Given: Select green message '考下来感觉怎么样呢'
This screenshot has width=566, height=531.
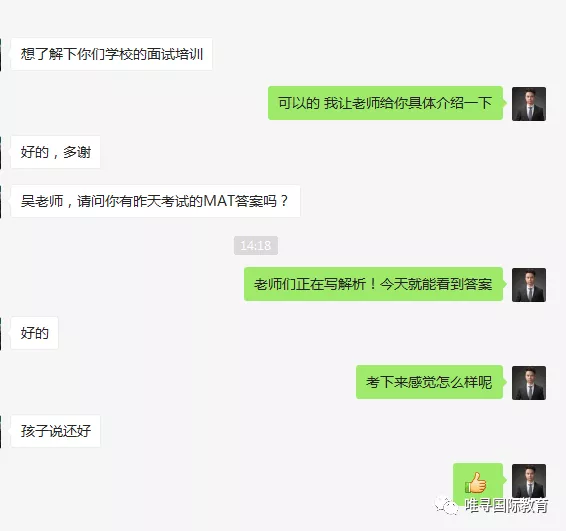Looking at the screenshot, I should click(x=430, y=382).
